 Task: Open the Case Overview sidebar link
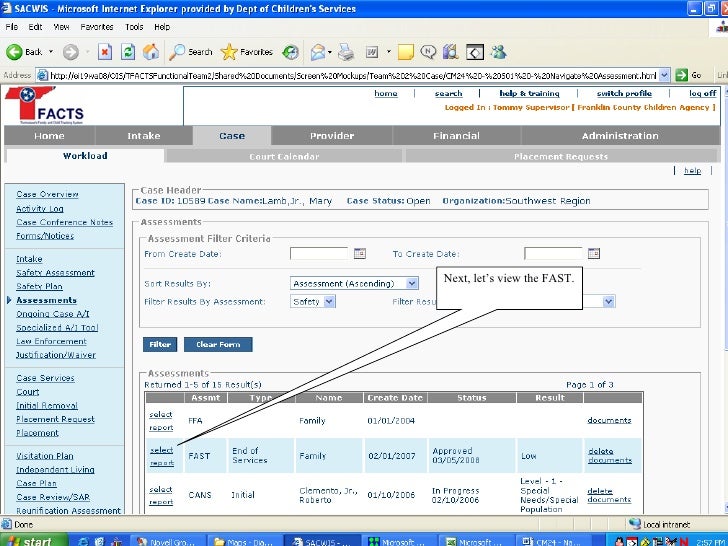tap(47, 195)
